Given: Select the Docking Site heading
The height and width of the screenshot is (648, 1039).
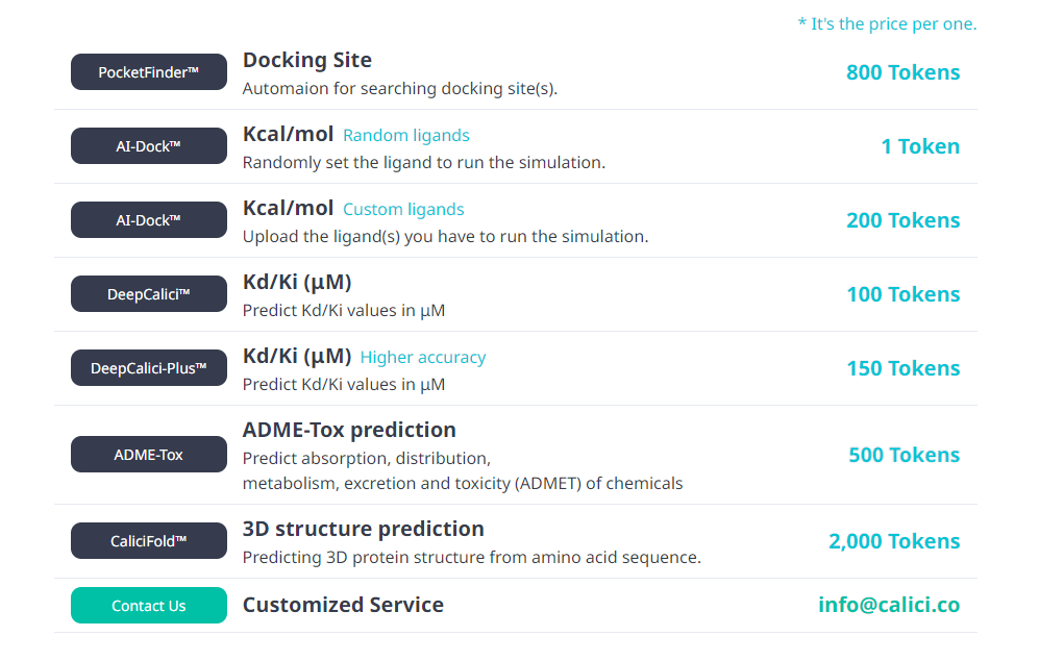Looking at the screenshot, I should pos(307,60).
